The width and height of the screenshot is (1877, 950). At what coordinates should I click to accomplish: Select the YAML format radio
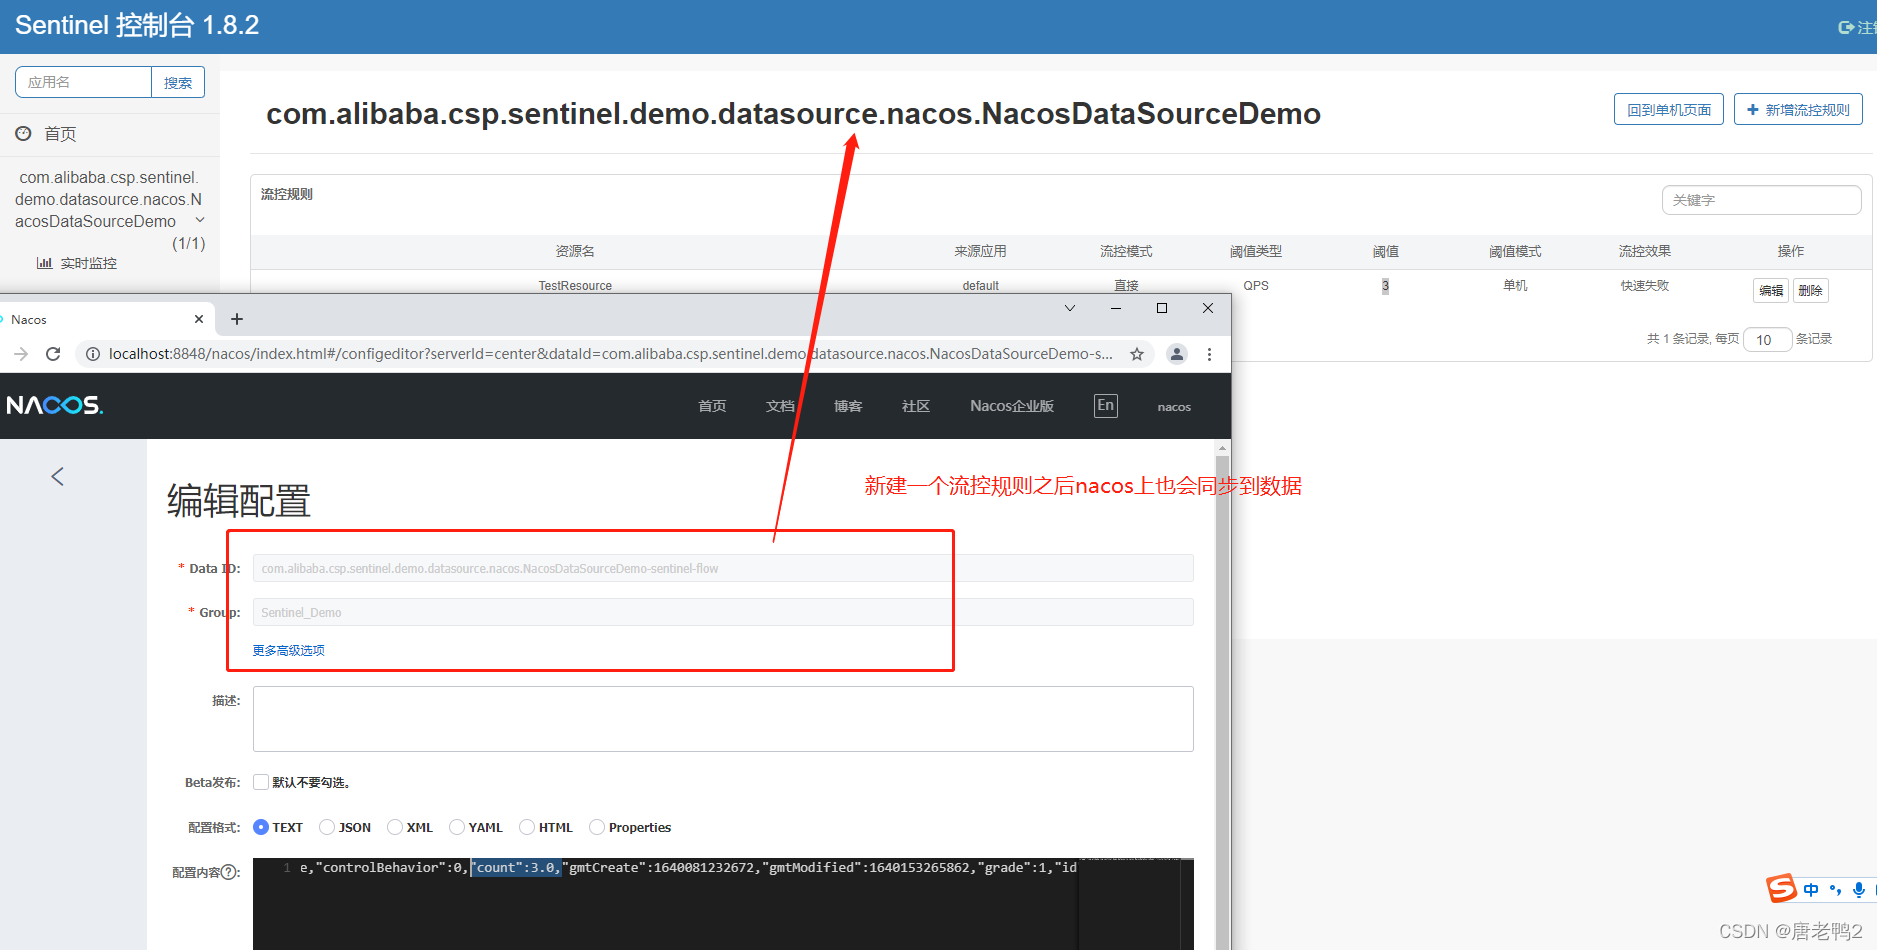[x=457, y=827]
